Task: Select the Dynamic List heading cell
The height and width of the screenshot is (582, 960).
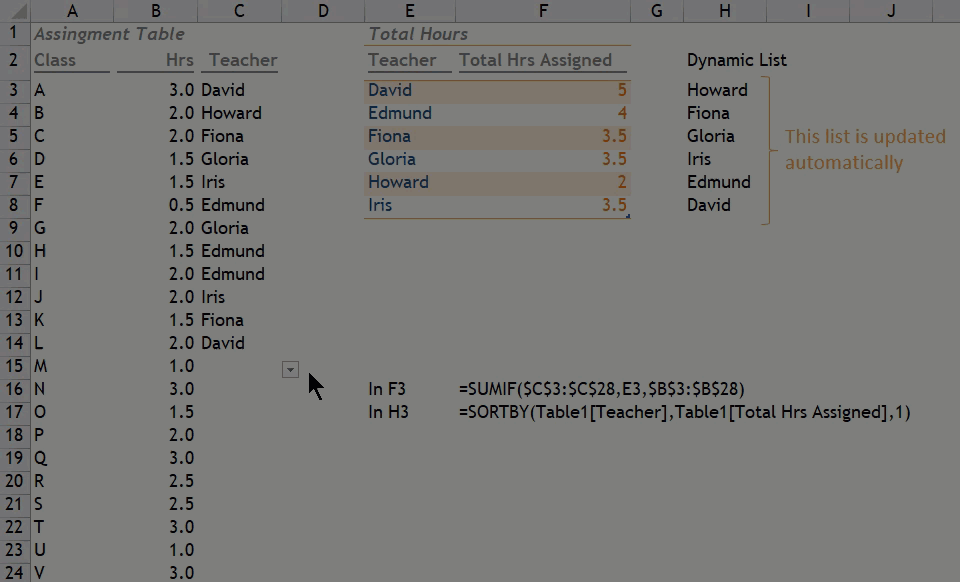Action: coord(736,60)
